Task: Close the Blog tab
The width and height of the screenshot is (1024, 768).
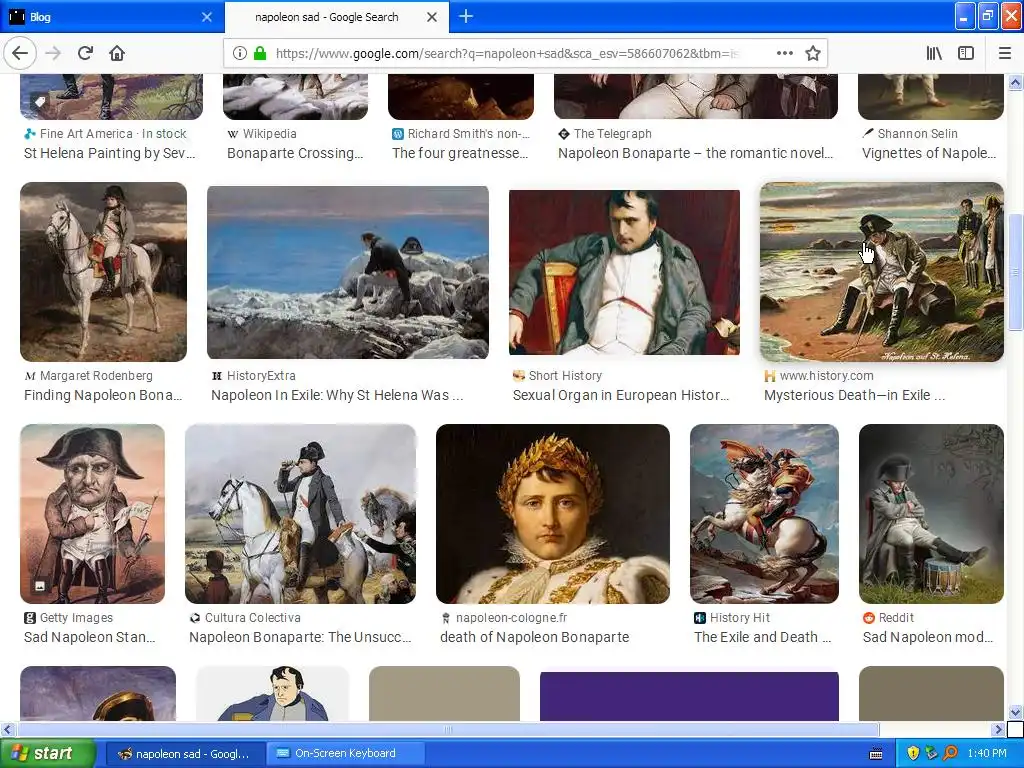Action: (x=206, y=17)
